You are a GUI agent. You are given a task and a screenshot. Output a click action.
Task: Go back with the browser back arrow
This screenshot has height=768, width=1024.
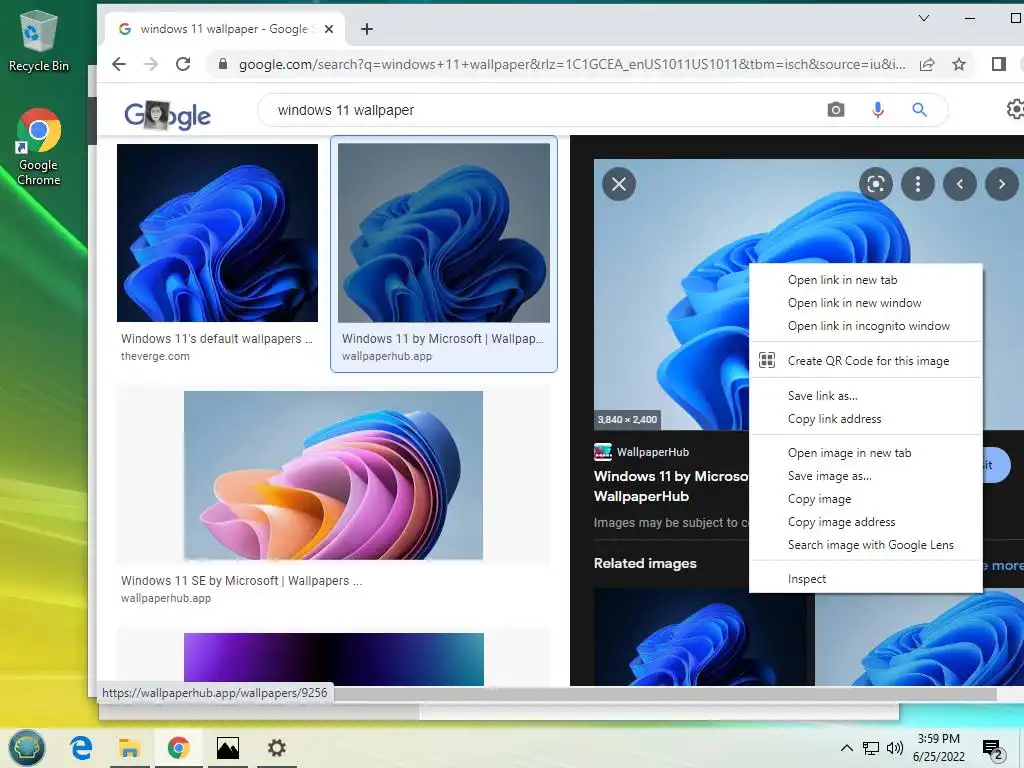click(x=119, y=64)
